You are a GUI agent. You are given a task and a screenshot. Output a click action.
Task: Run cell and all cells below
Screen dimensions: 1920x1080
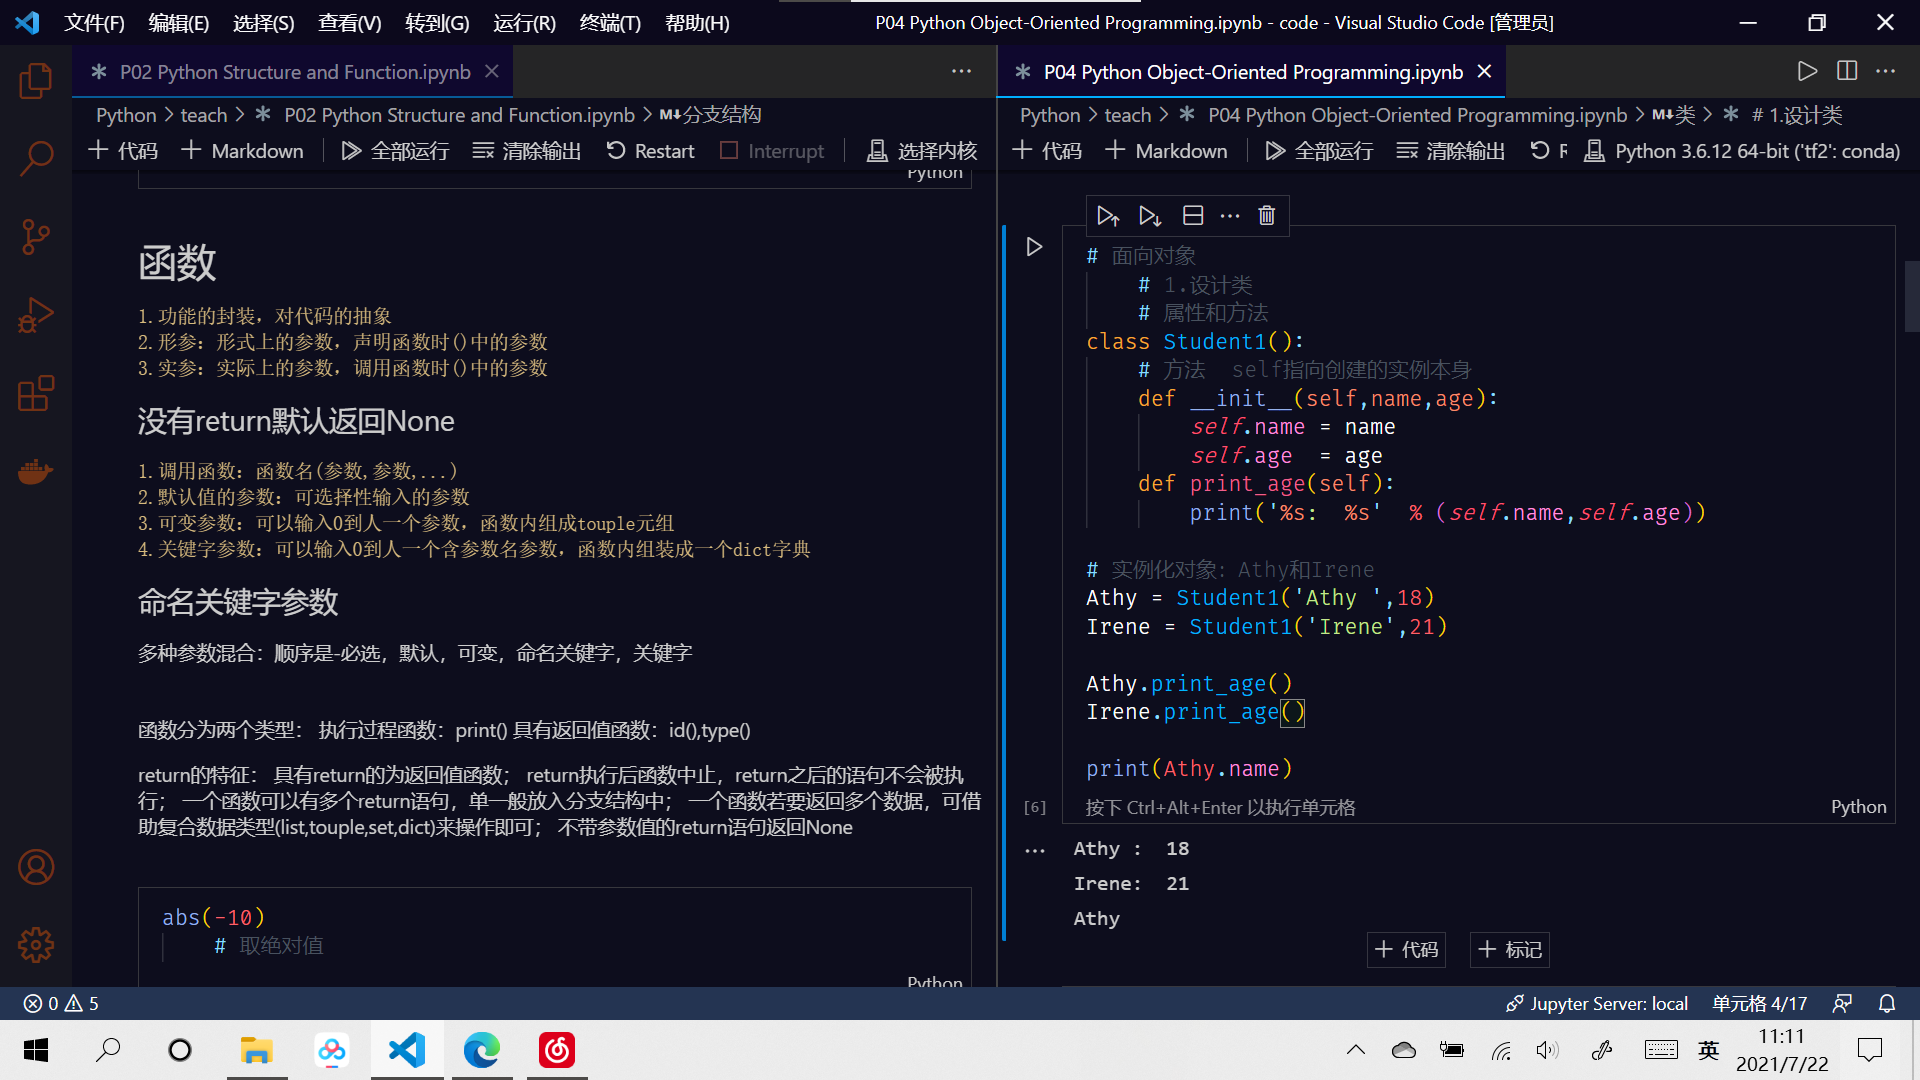1148,215
